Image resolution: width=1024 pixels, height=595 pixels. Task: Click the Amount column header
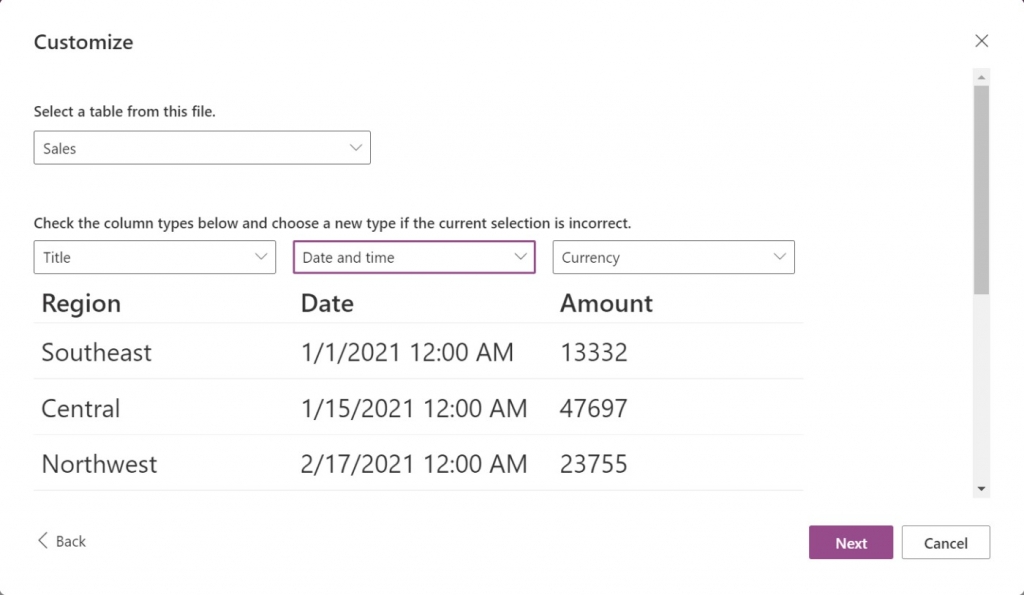(x=605, y=303)
